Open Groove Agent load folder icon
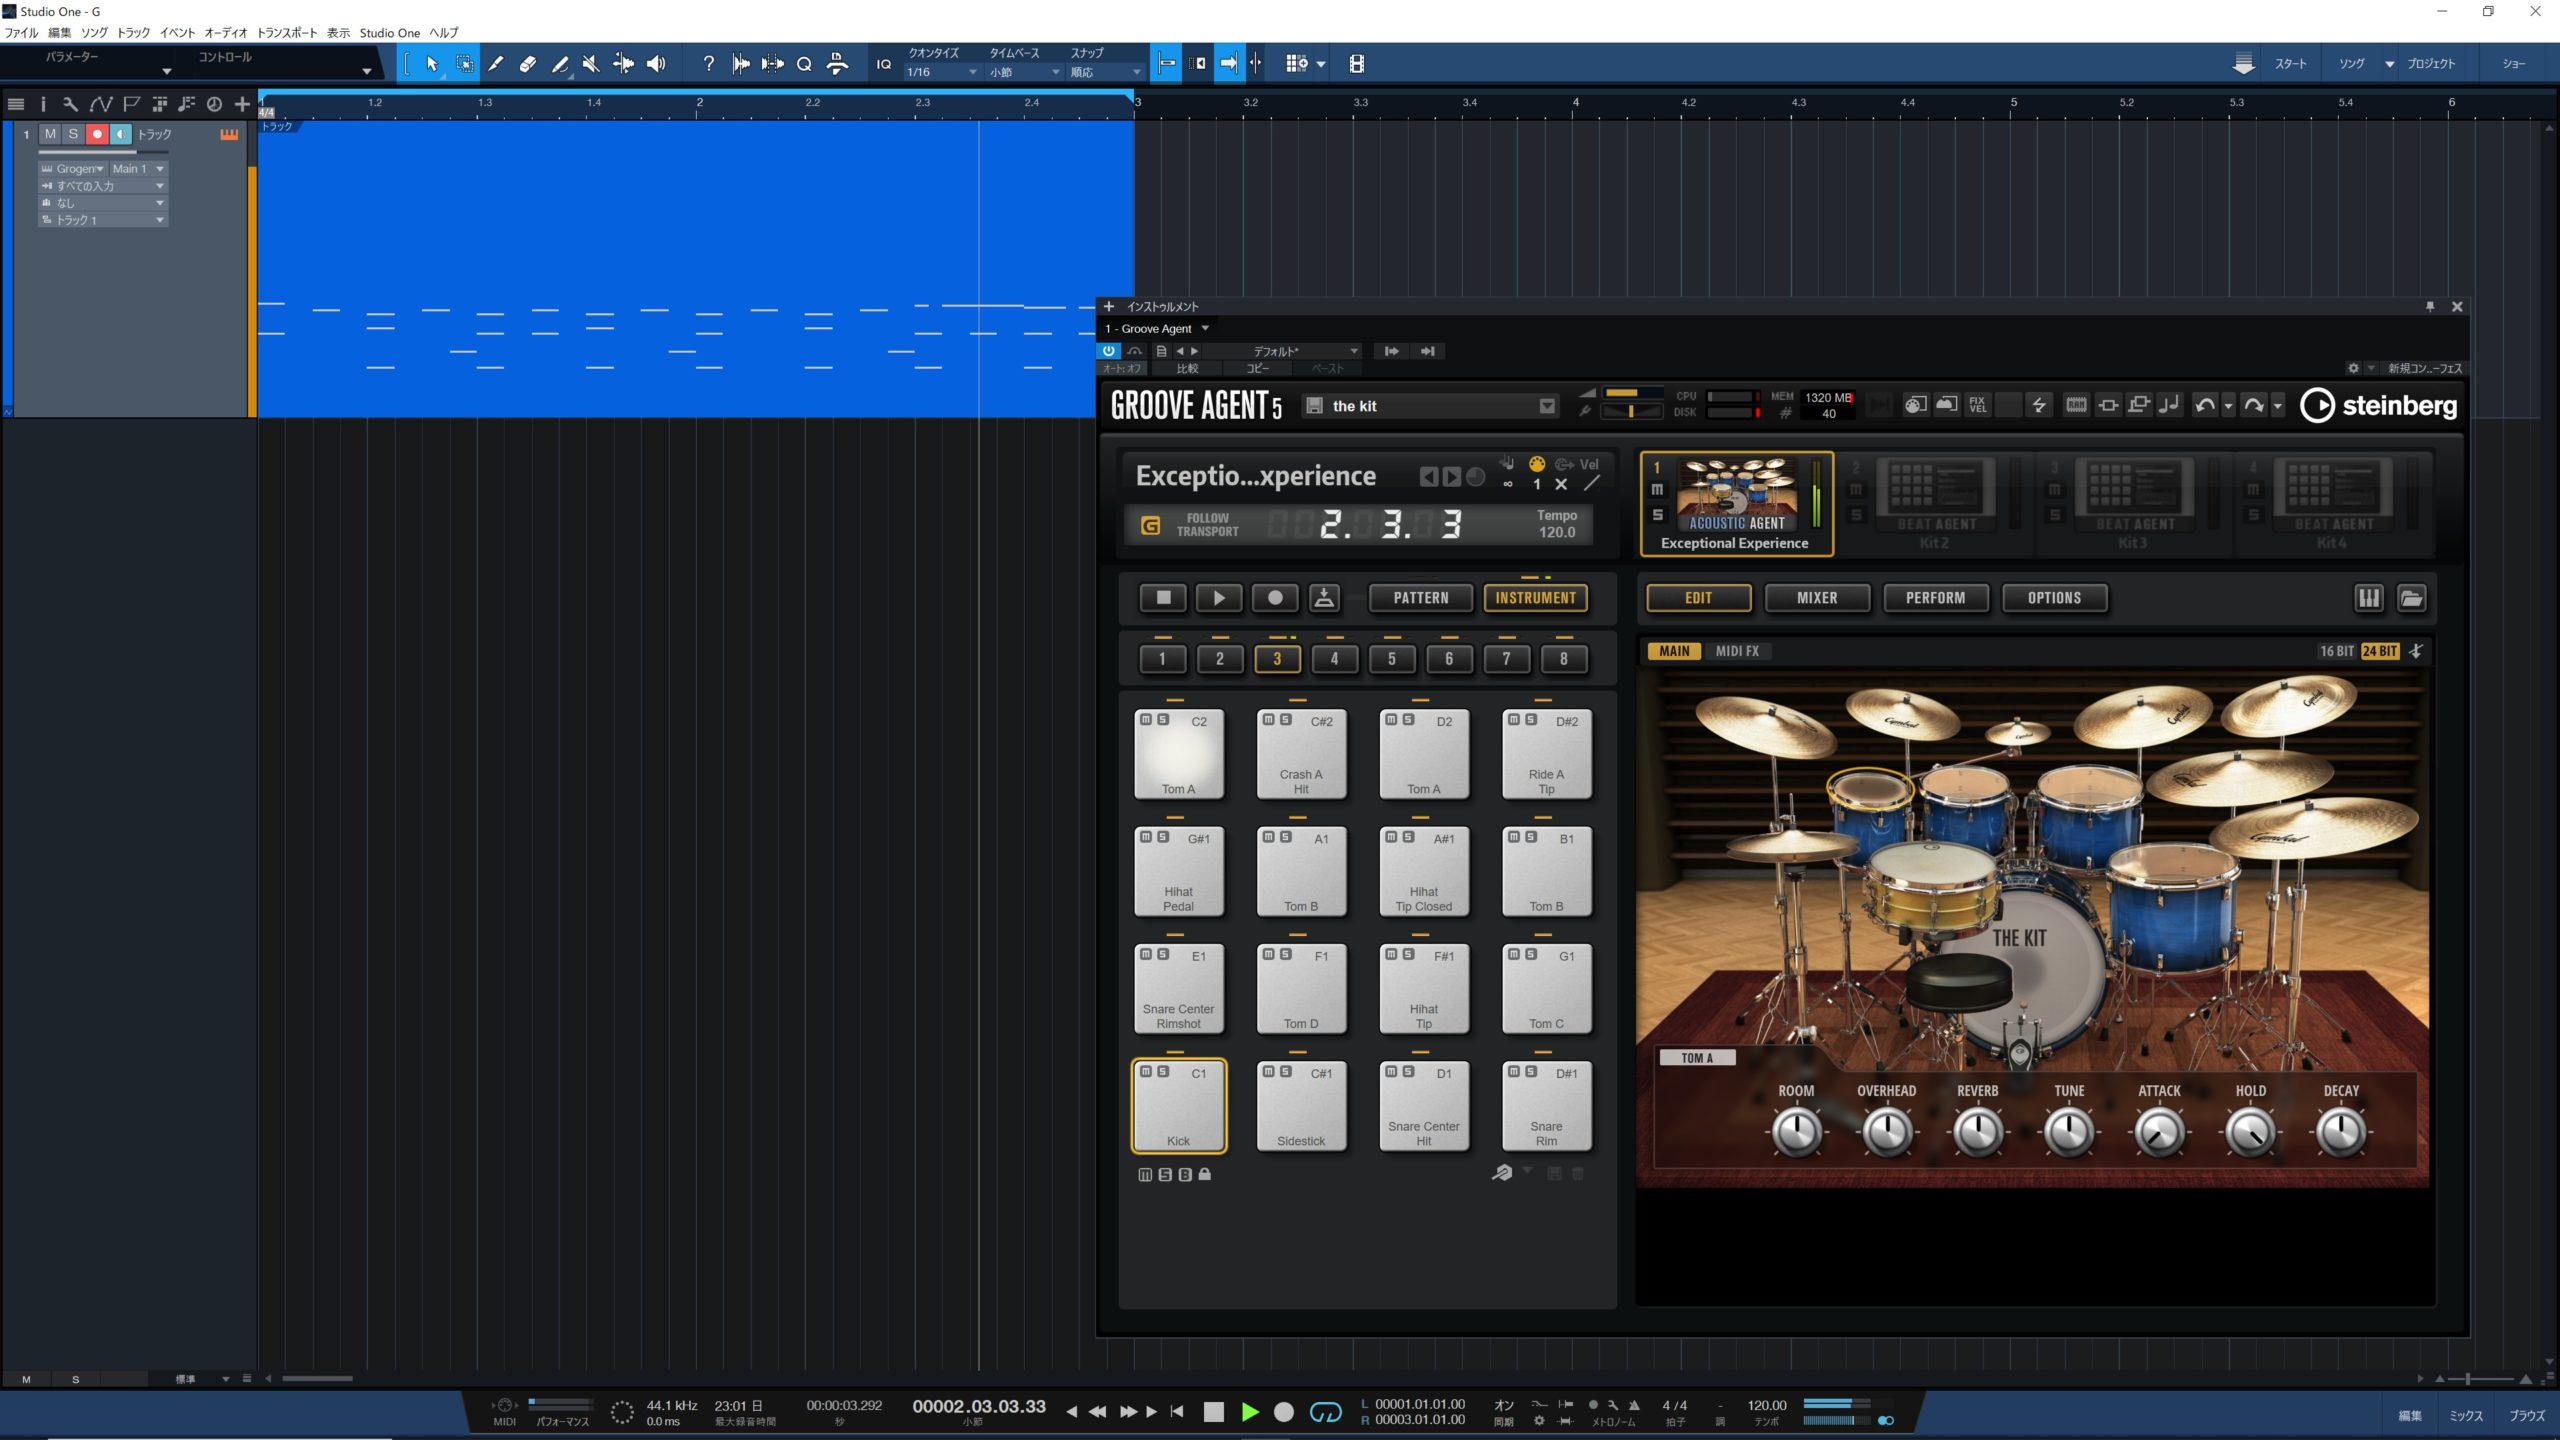2560x1440 pixels. coord(2411,598)
